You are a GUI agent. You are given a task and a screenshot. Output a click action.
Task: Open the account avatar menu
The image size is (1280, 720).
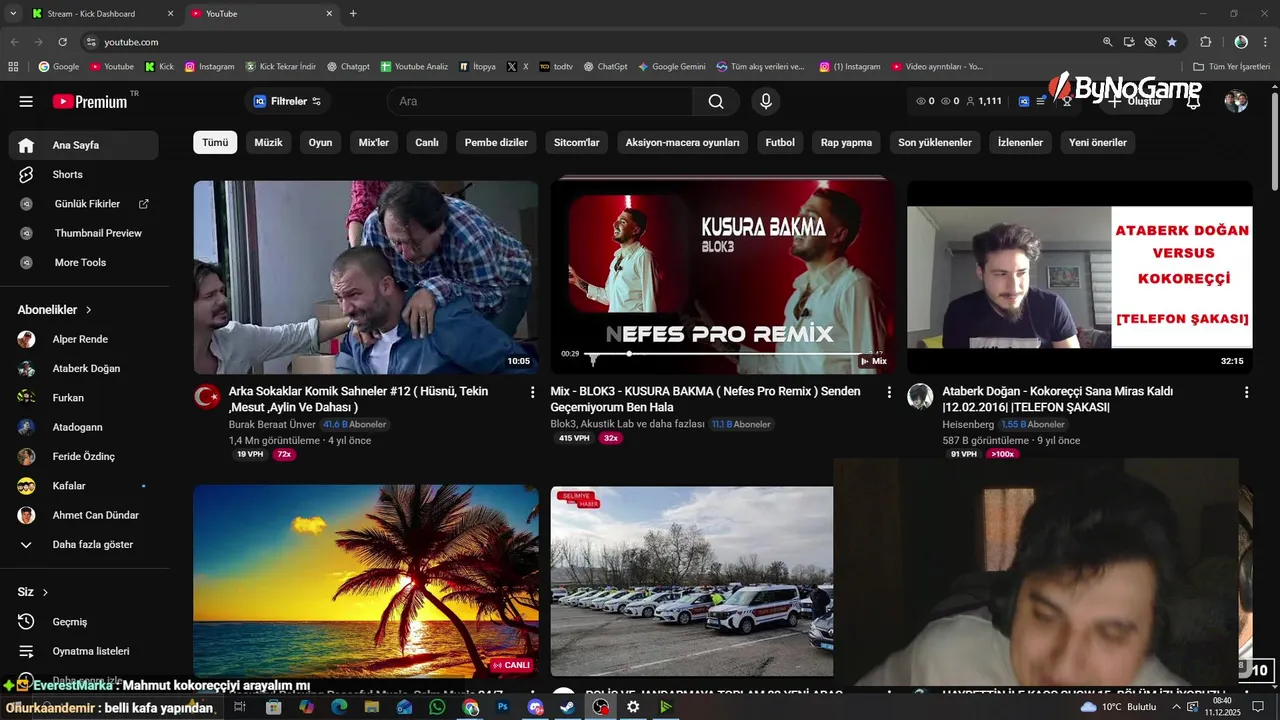1236,101
